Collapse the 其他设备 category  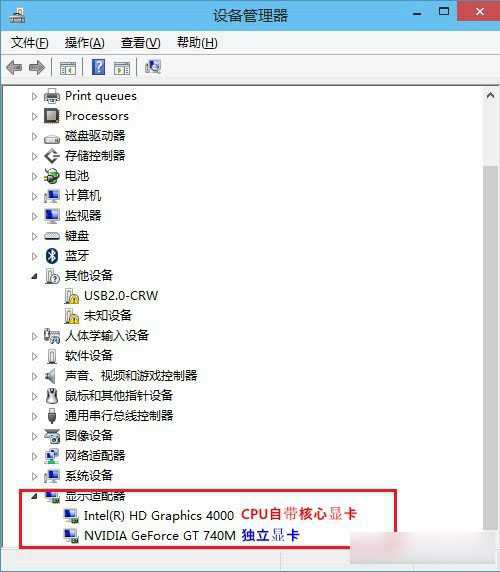[x=34, y=276]
